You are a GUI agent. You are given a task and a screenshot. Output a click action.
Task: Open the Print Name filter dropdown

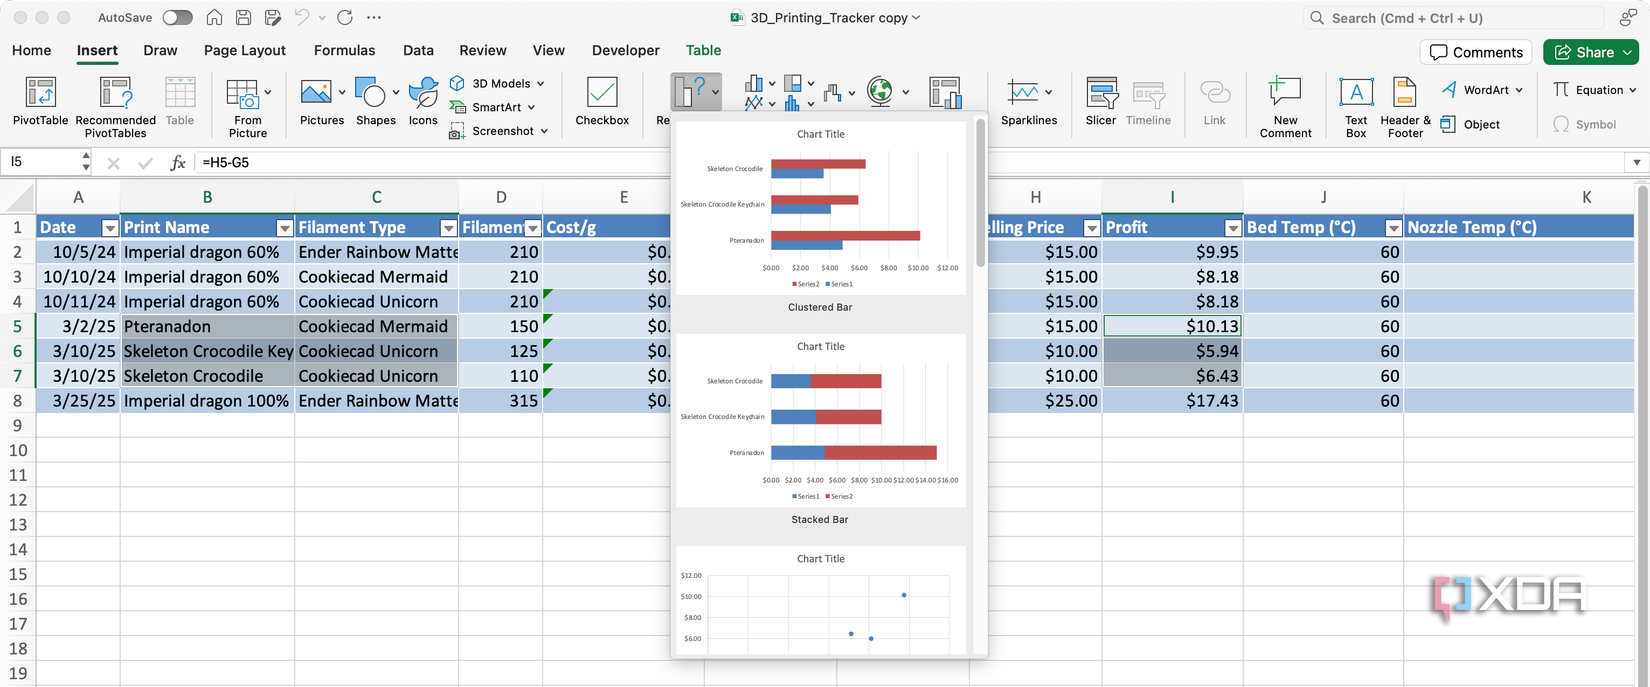pos(284,228)
